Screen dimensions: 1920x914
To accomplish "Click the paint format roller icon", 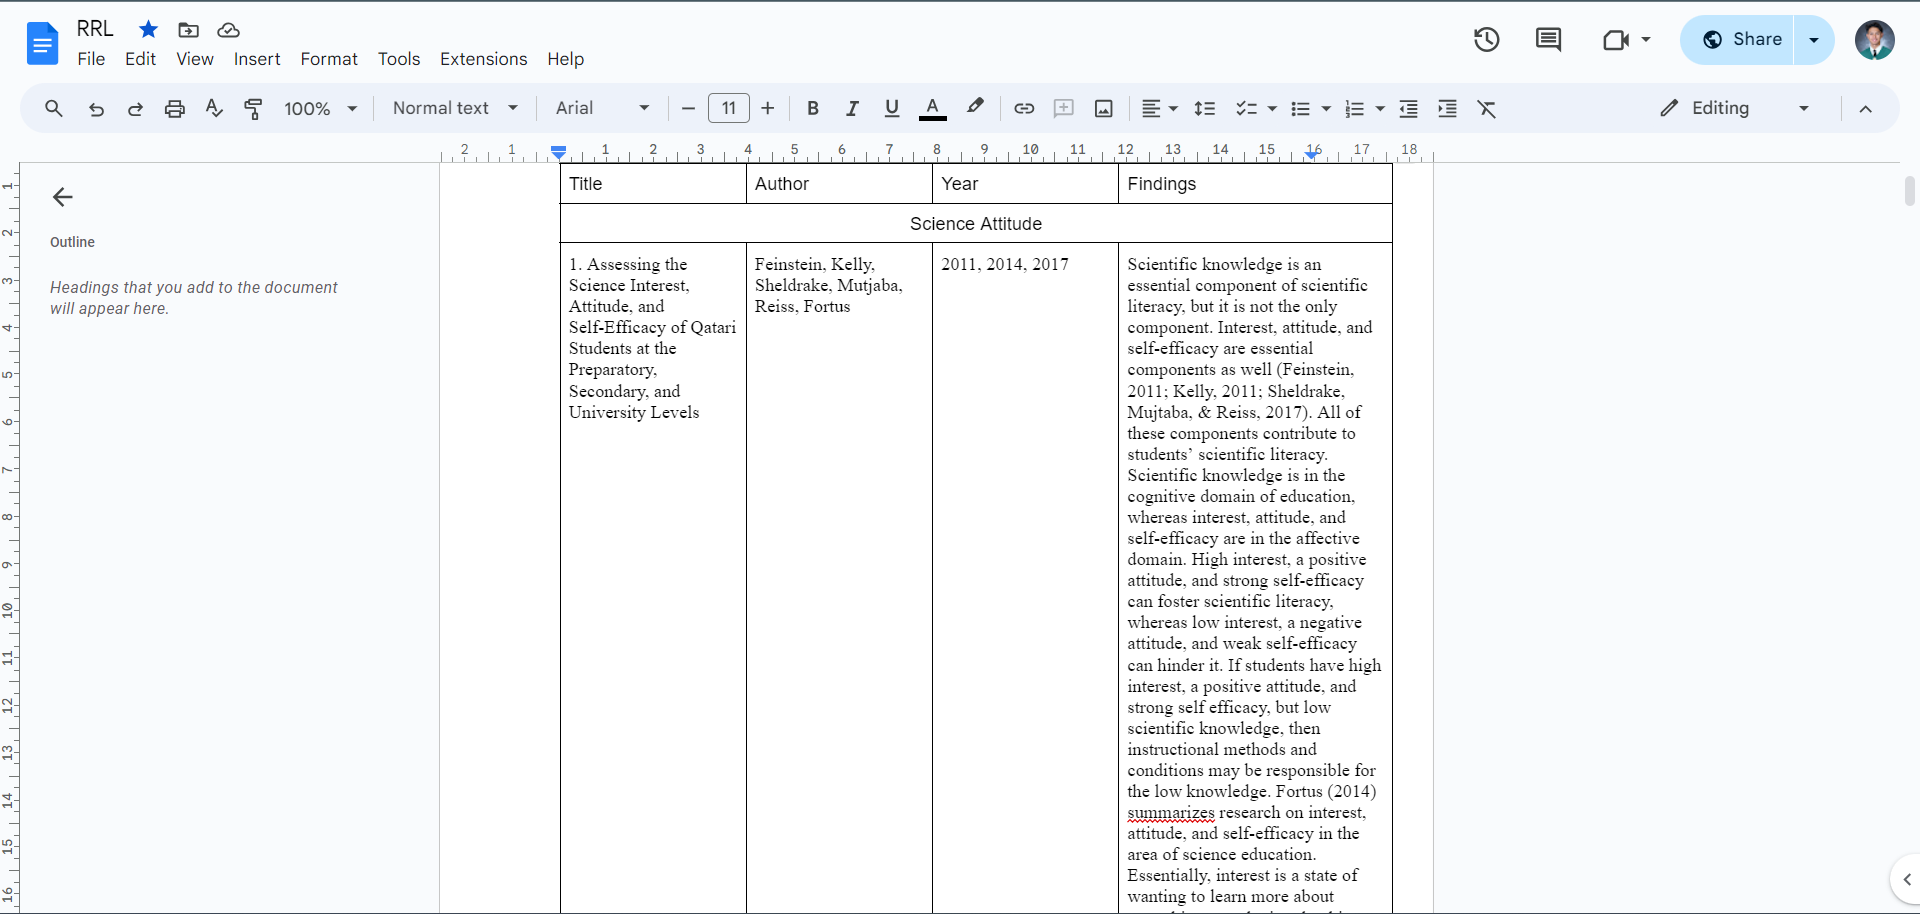I will pos(254,109).
